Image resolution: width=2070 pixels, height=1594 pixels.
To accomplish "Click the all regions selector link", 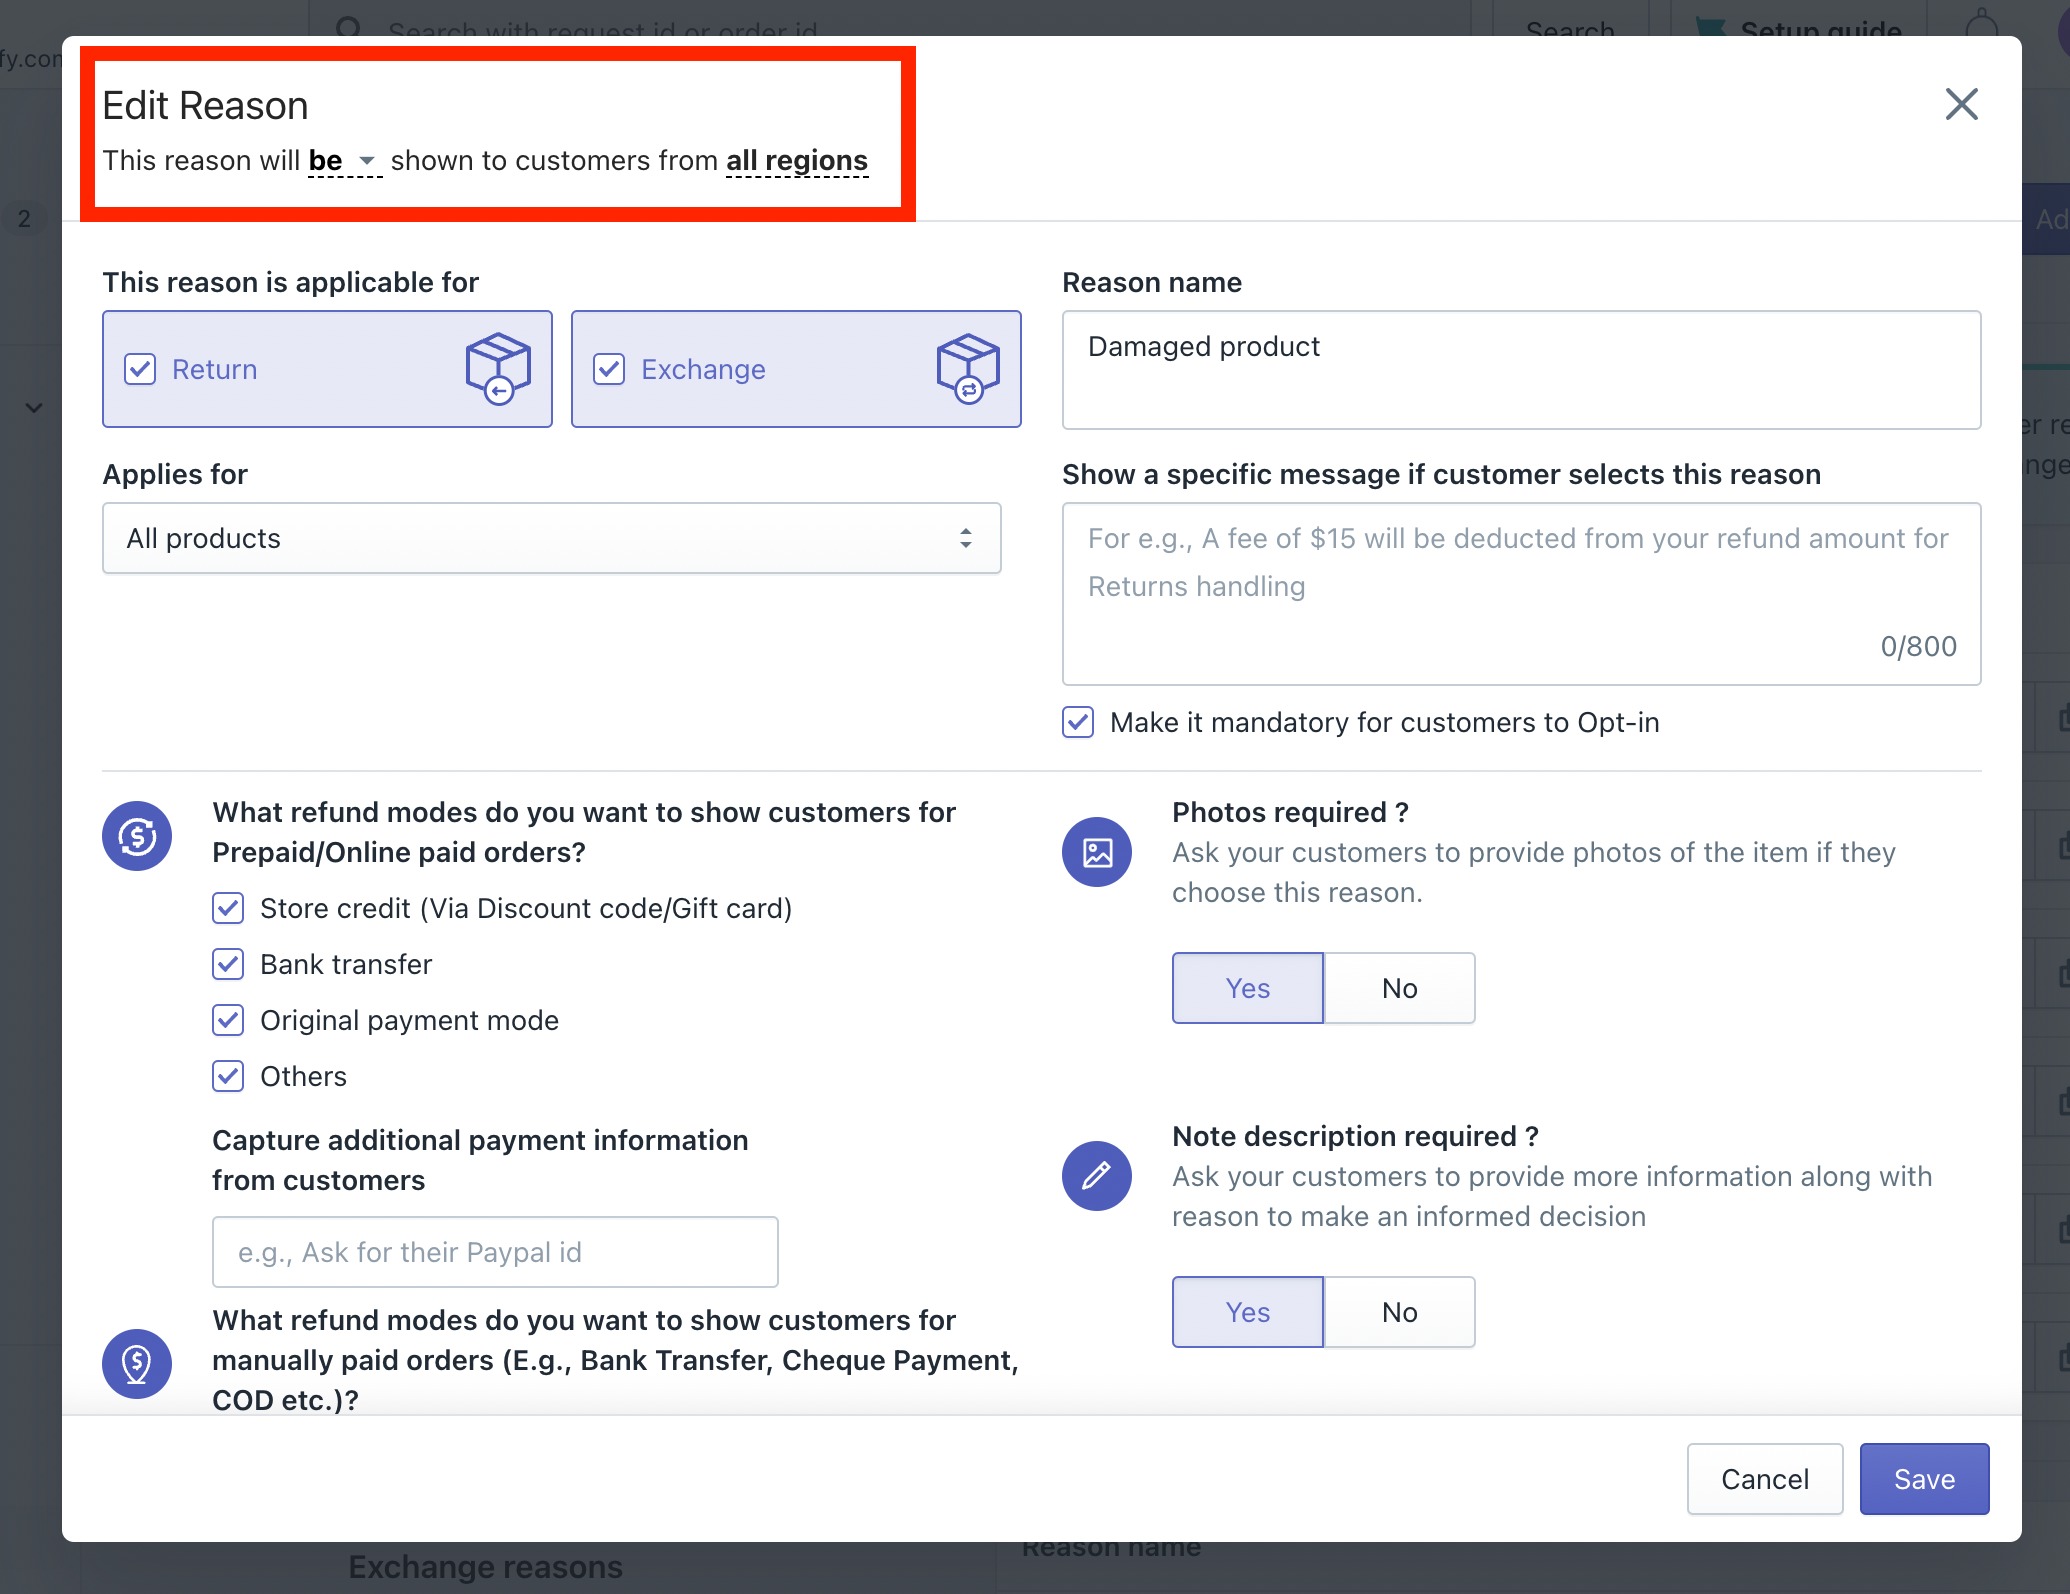I will point(796,161).
